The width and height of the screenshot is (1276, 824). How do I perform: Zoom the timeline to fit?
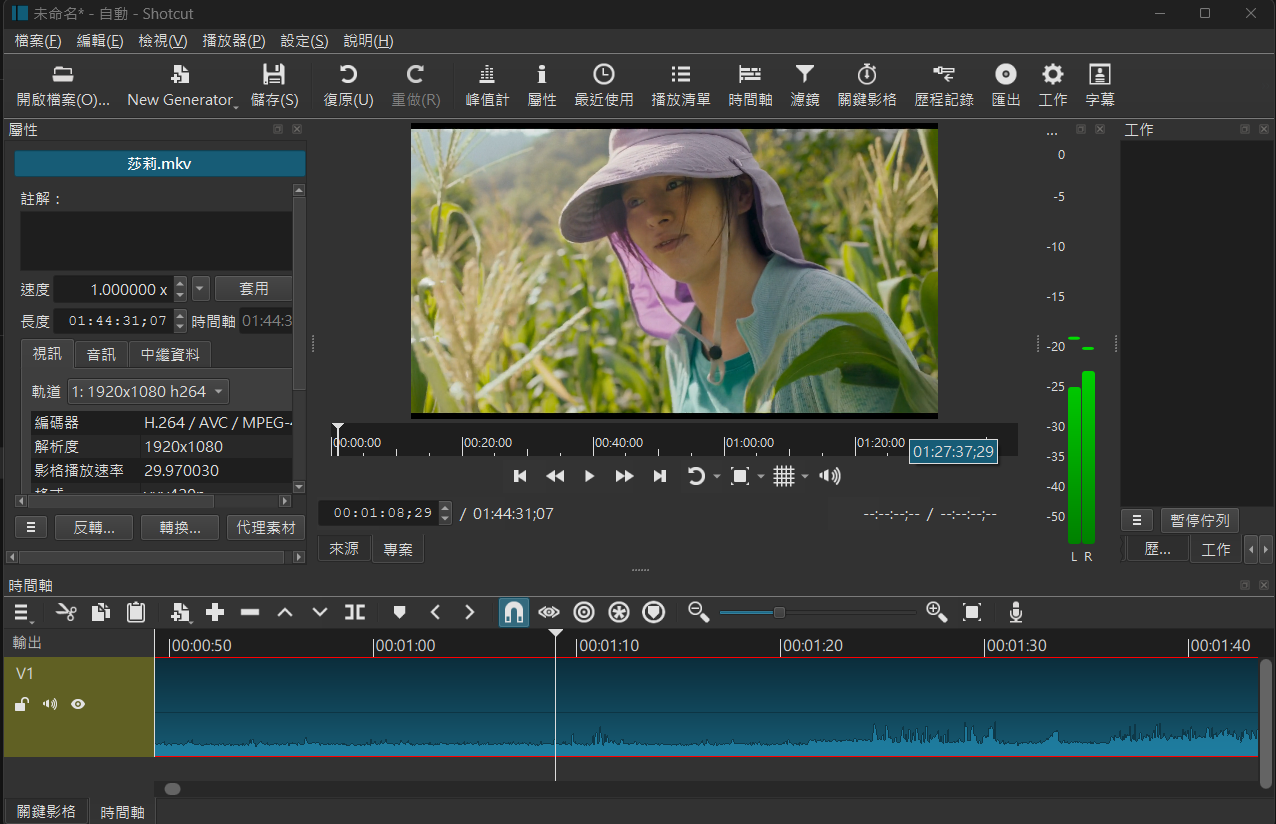(972, 612)
